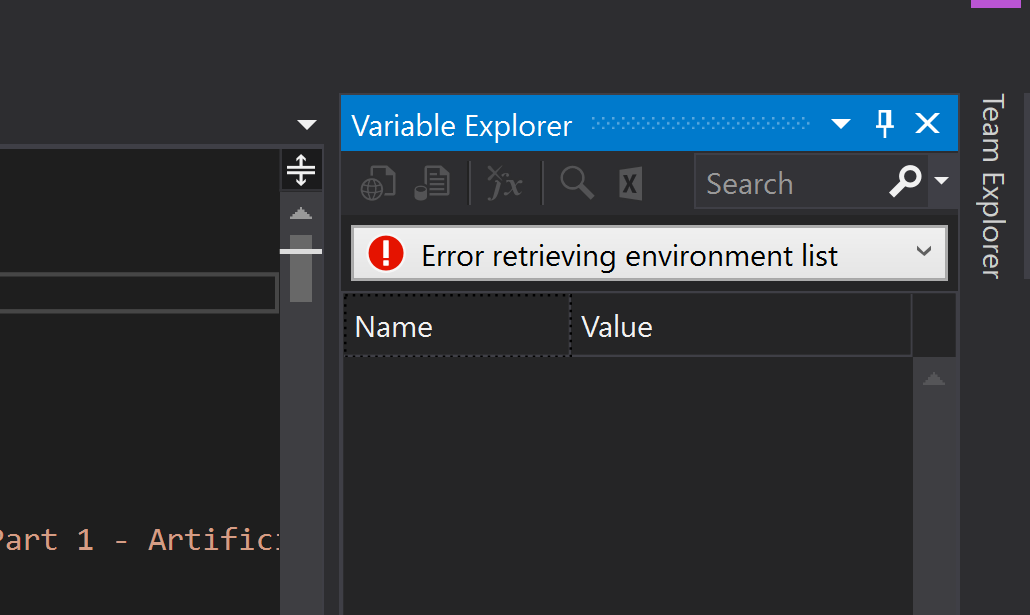Expand the search options dropdown arrow
The image size is (1030, 615).
pos(941,181)
